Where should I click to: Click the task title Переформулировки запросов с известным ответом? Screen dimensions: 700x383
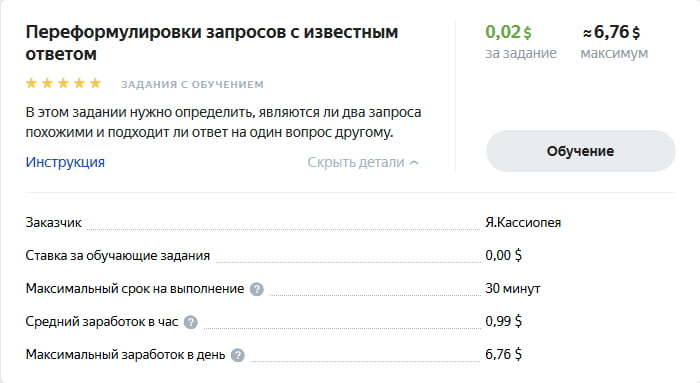tap(212, 43)
